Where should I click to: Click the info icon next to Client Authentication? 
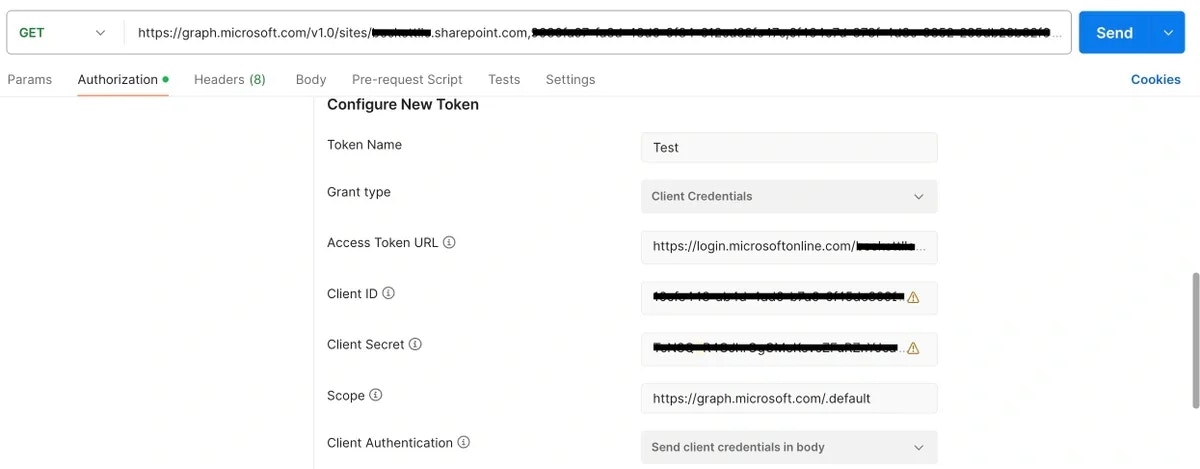[x=463, y=443]
